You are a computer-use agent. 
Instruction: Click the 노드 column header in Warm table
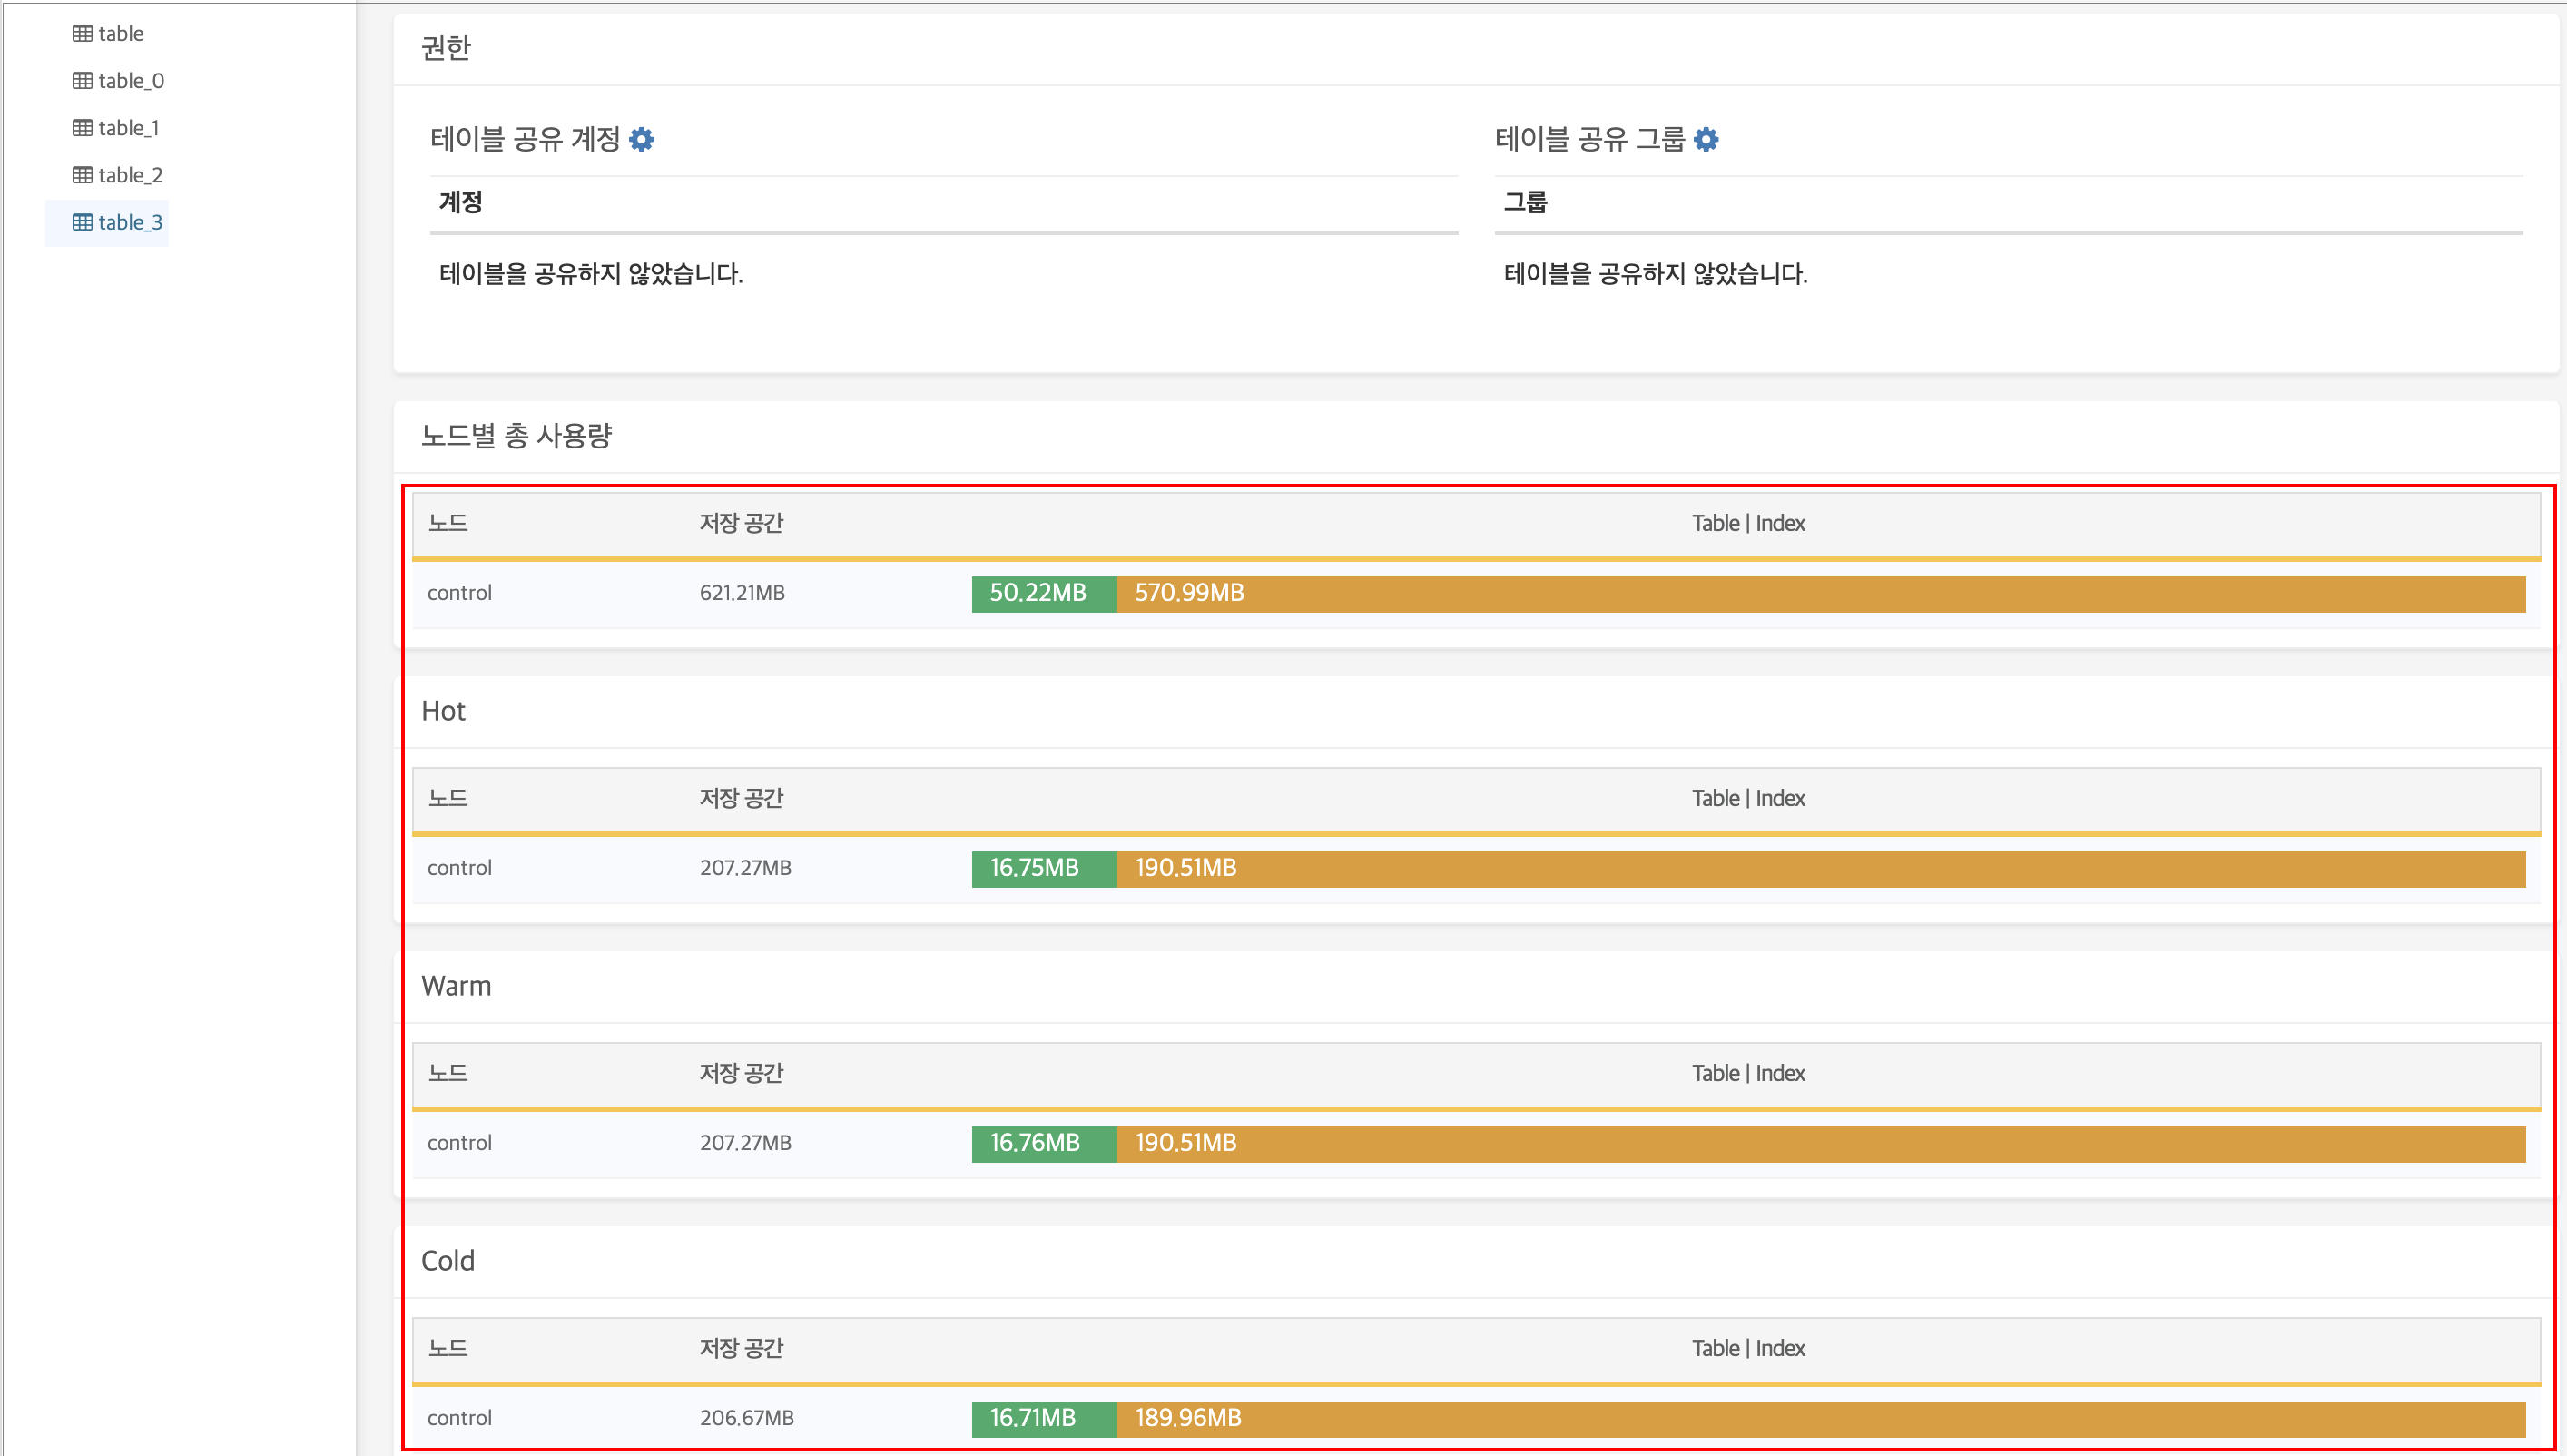(x=448, y=1073)
